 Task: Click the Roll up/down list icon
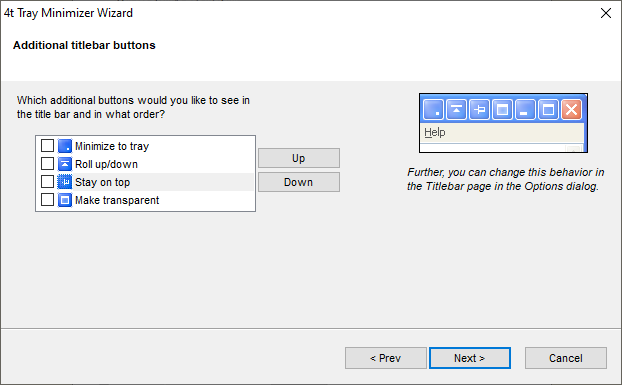(x=65, y=164)
